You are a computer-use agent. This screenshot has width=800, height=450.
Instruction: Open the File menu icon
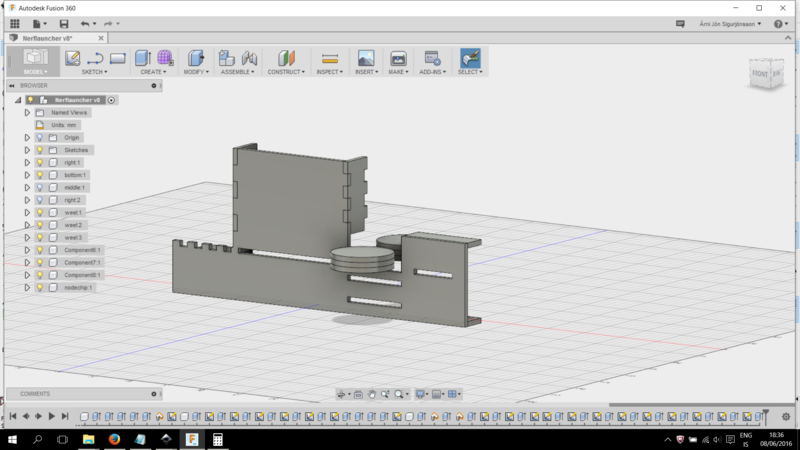(37, 23)
